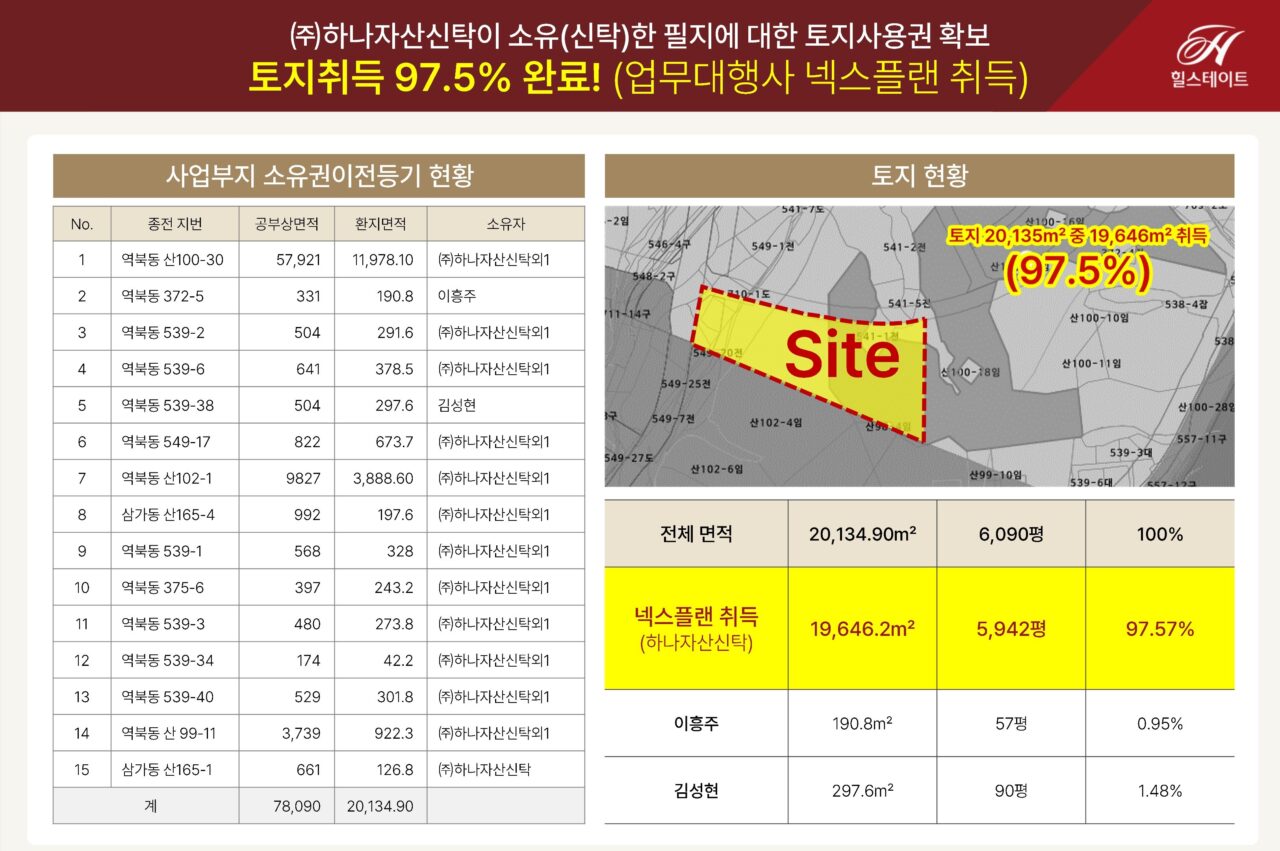The image size is (1280, 851).
Task: Click the cell '역북동 산102-1'
Action: click(166, 478)
